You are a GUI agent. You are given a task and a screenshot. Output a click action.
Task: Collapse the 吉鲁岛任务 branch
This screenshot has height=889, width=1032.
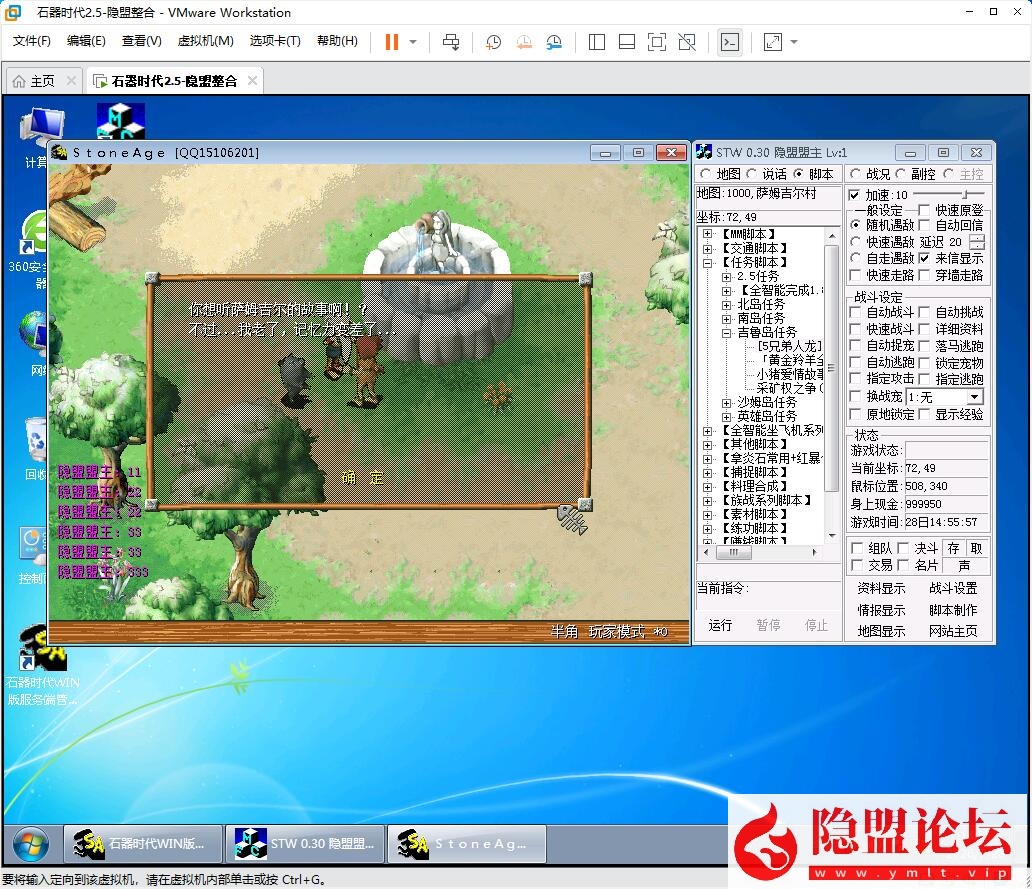click(x=726, y=334)
